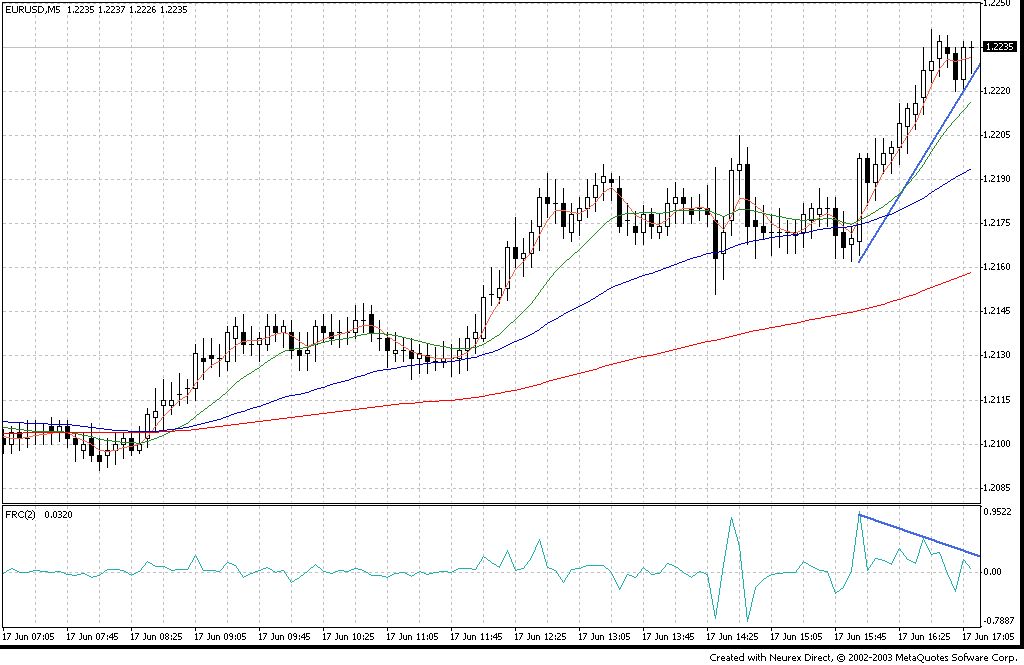1024x665 pixels.
Task: Click the 17 Jun 09:45 time label
Action: [x=284, y=636]
